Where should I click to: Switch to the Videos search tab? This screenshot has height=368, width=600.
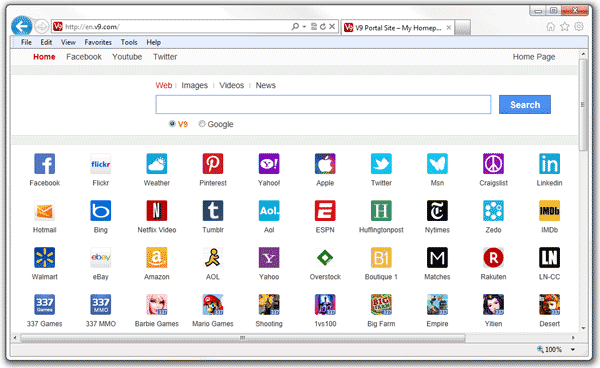pyautogui.click(x=232, y=85)
